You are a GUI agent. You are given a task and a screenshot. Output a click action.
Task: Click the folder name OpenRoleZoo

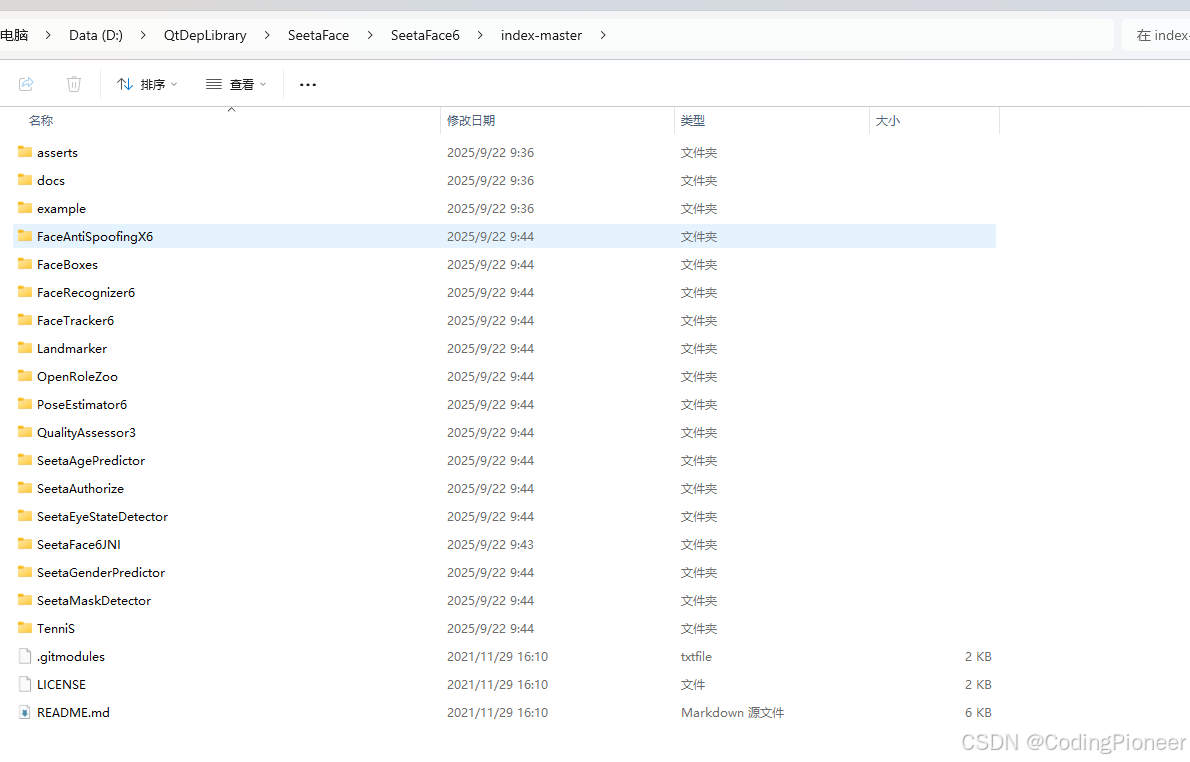(77, 376)
